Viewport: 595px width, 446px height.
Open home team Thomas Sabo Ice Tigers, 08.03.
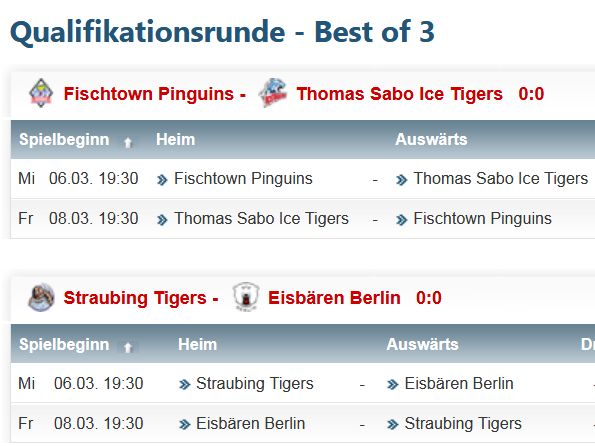coord(261,219)
